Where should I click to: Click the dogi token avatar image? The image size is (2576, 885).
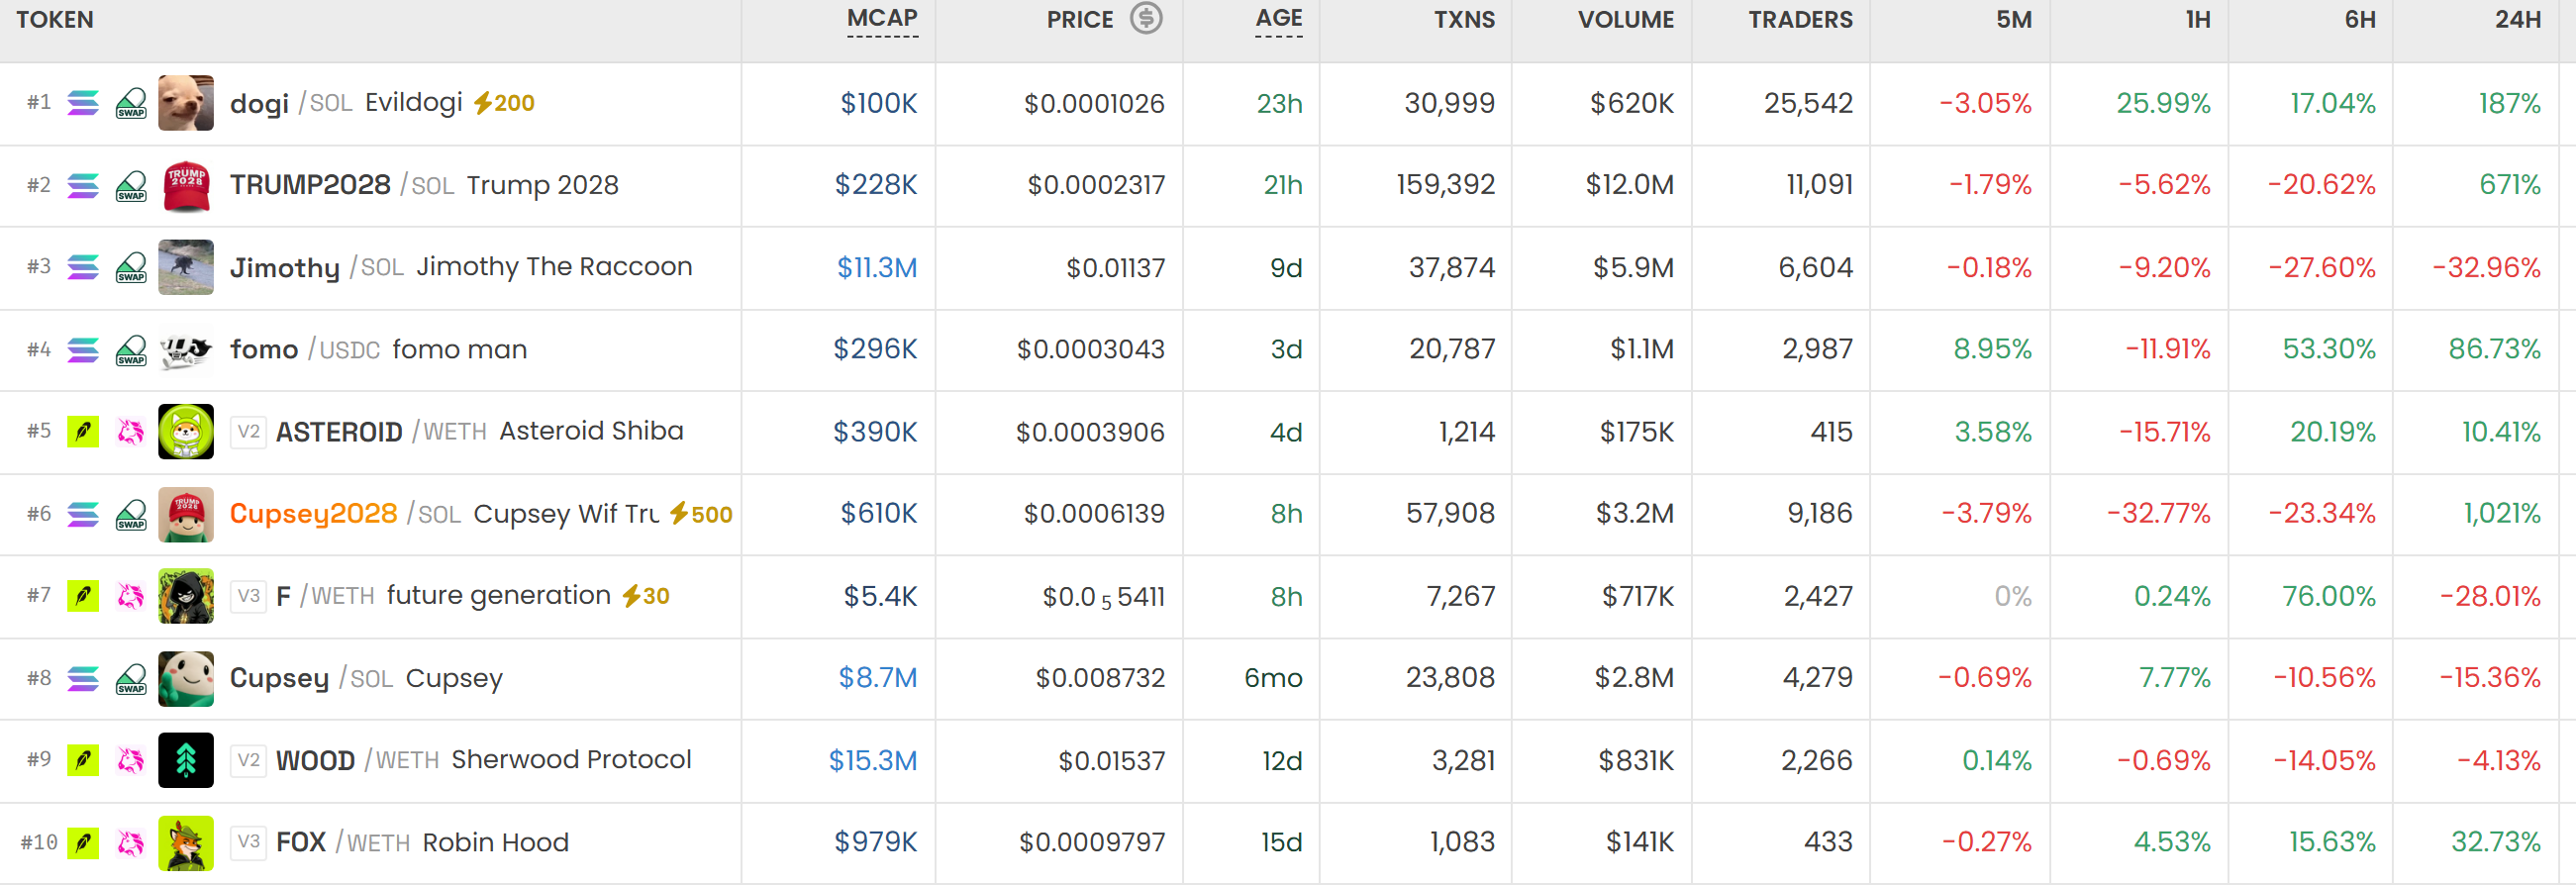pos(186,103)
